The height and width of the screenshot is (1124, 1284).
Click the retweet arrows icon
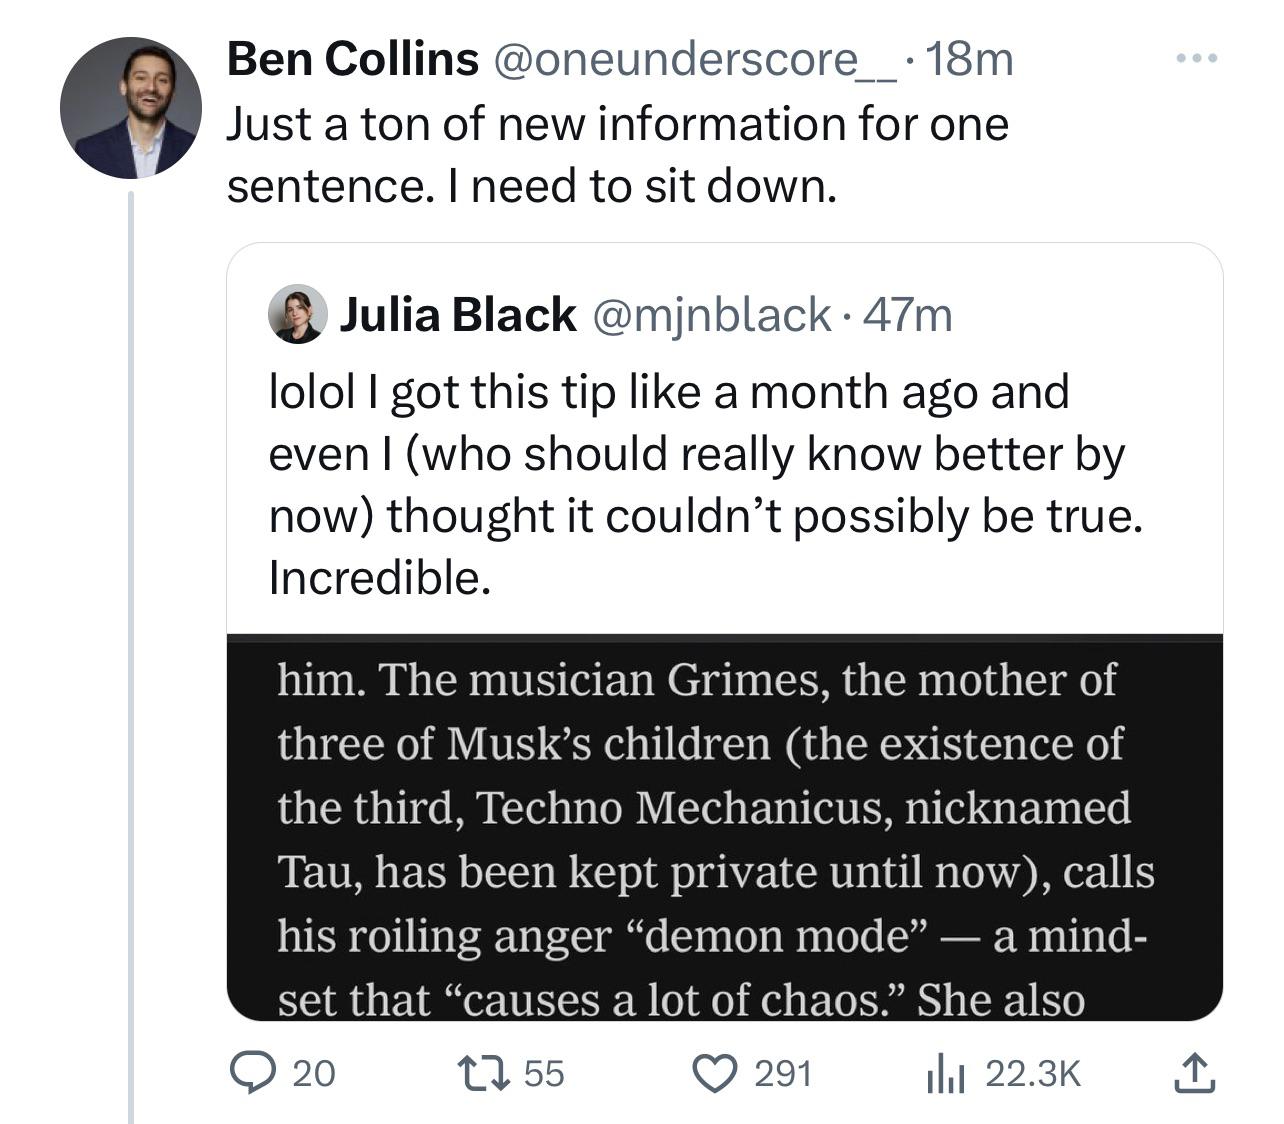(483, 1073)
